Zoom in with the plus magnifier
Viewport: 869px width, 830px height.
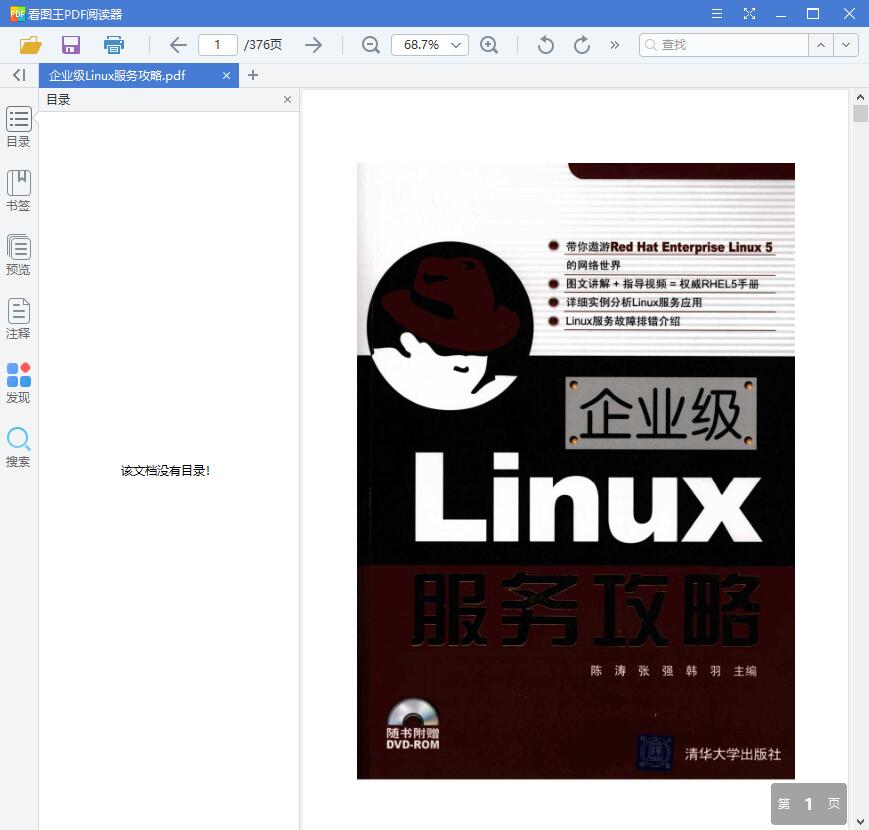pos(489,45)
